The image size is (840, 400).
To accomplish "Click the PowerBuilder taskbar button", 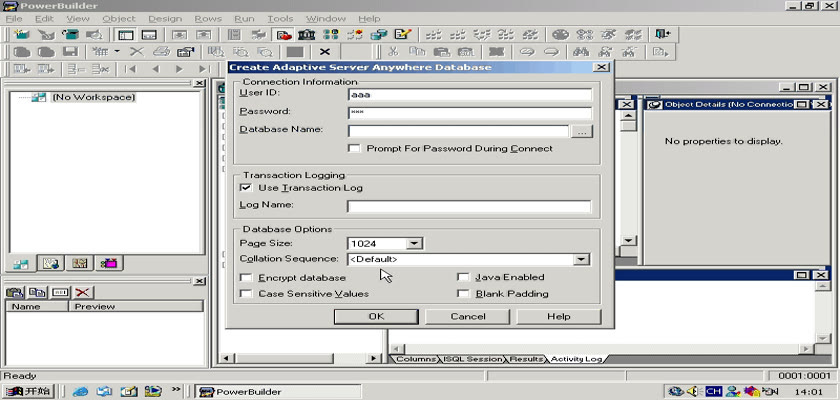I will click(x=278, y=392).
